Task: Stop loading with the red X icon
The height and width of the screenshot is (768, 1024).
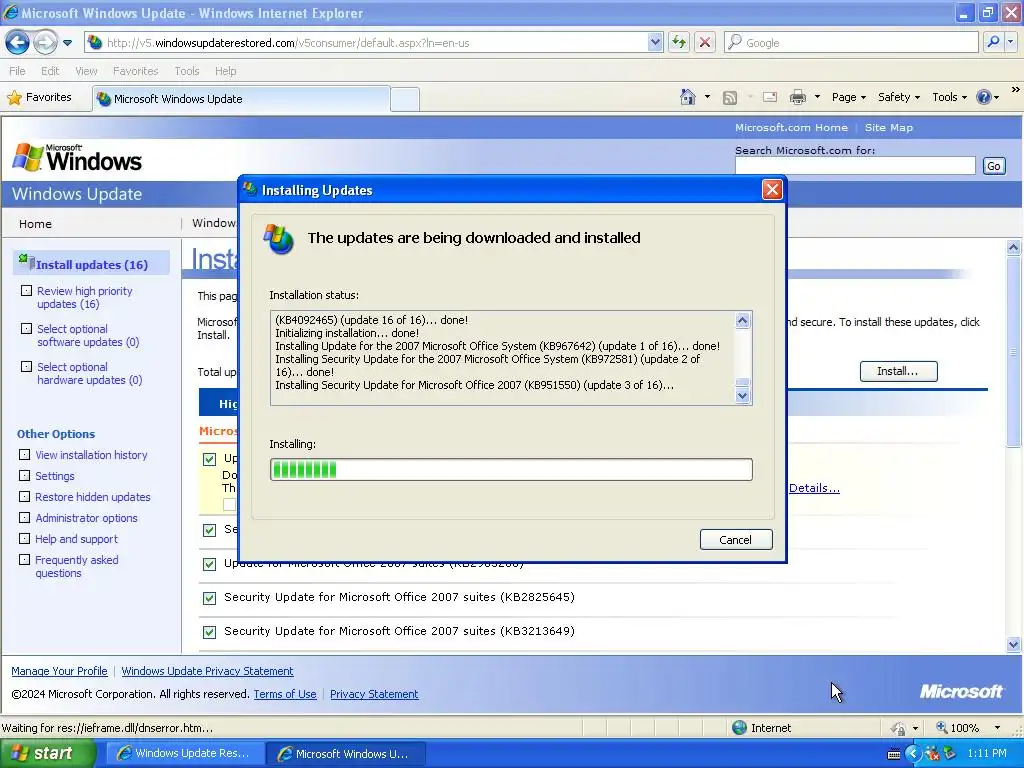Action: (x=705, y=42)
